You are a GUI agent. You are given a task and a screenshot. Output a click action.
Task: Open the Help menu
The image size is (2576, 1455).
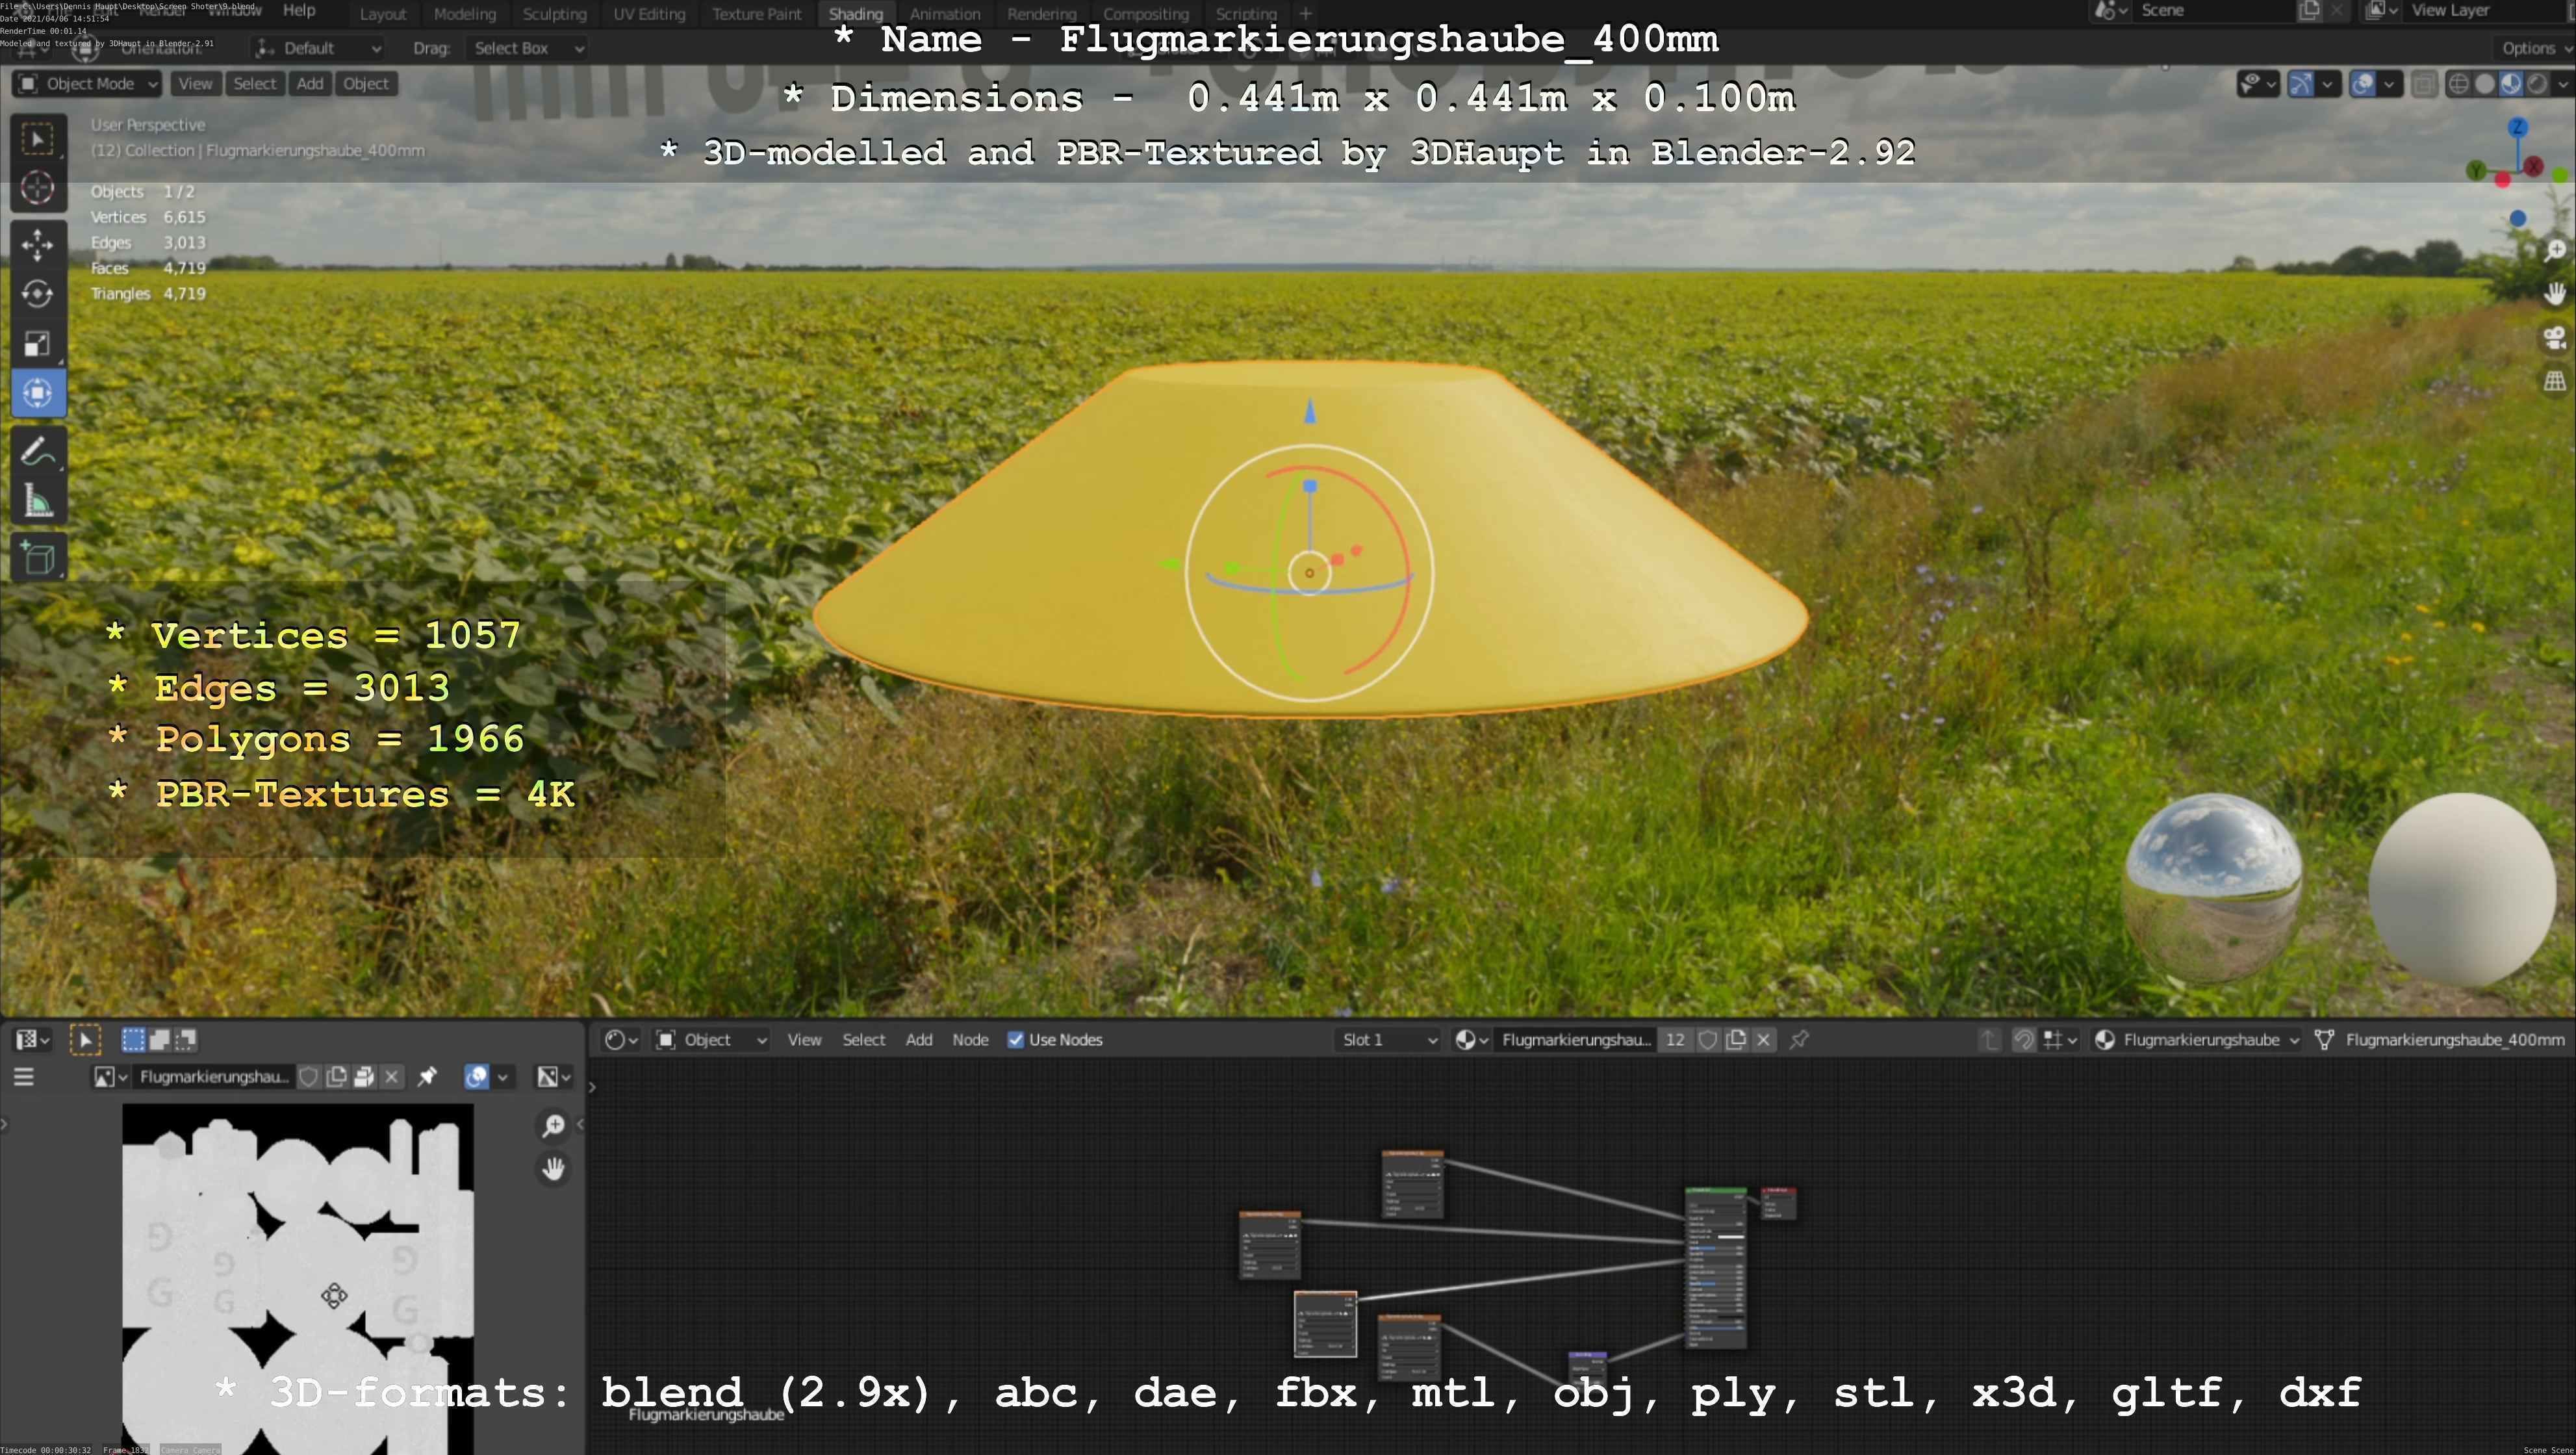click(x=299, y=10)
